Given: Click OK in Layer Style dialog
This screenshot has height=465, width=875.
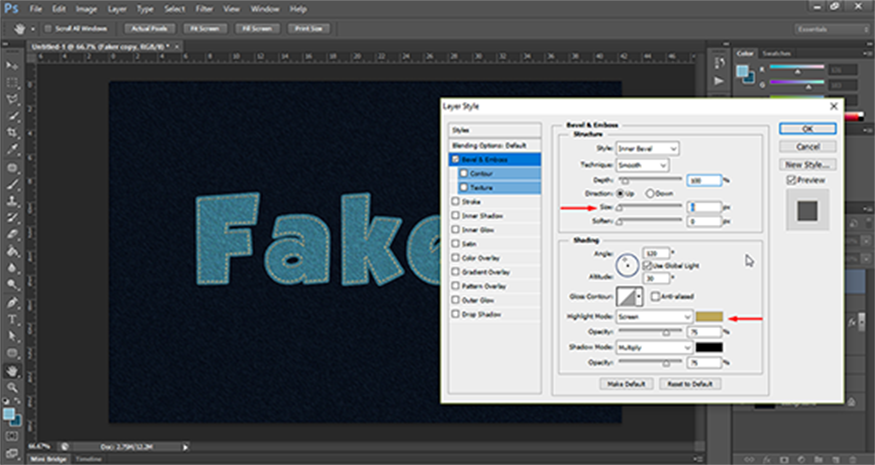Looking at the screenshot, I should click(808, 128).
